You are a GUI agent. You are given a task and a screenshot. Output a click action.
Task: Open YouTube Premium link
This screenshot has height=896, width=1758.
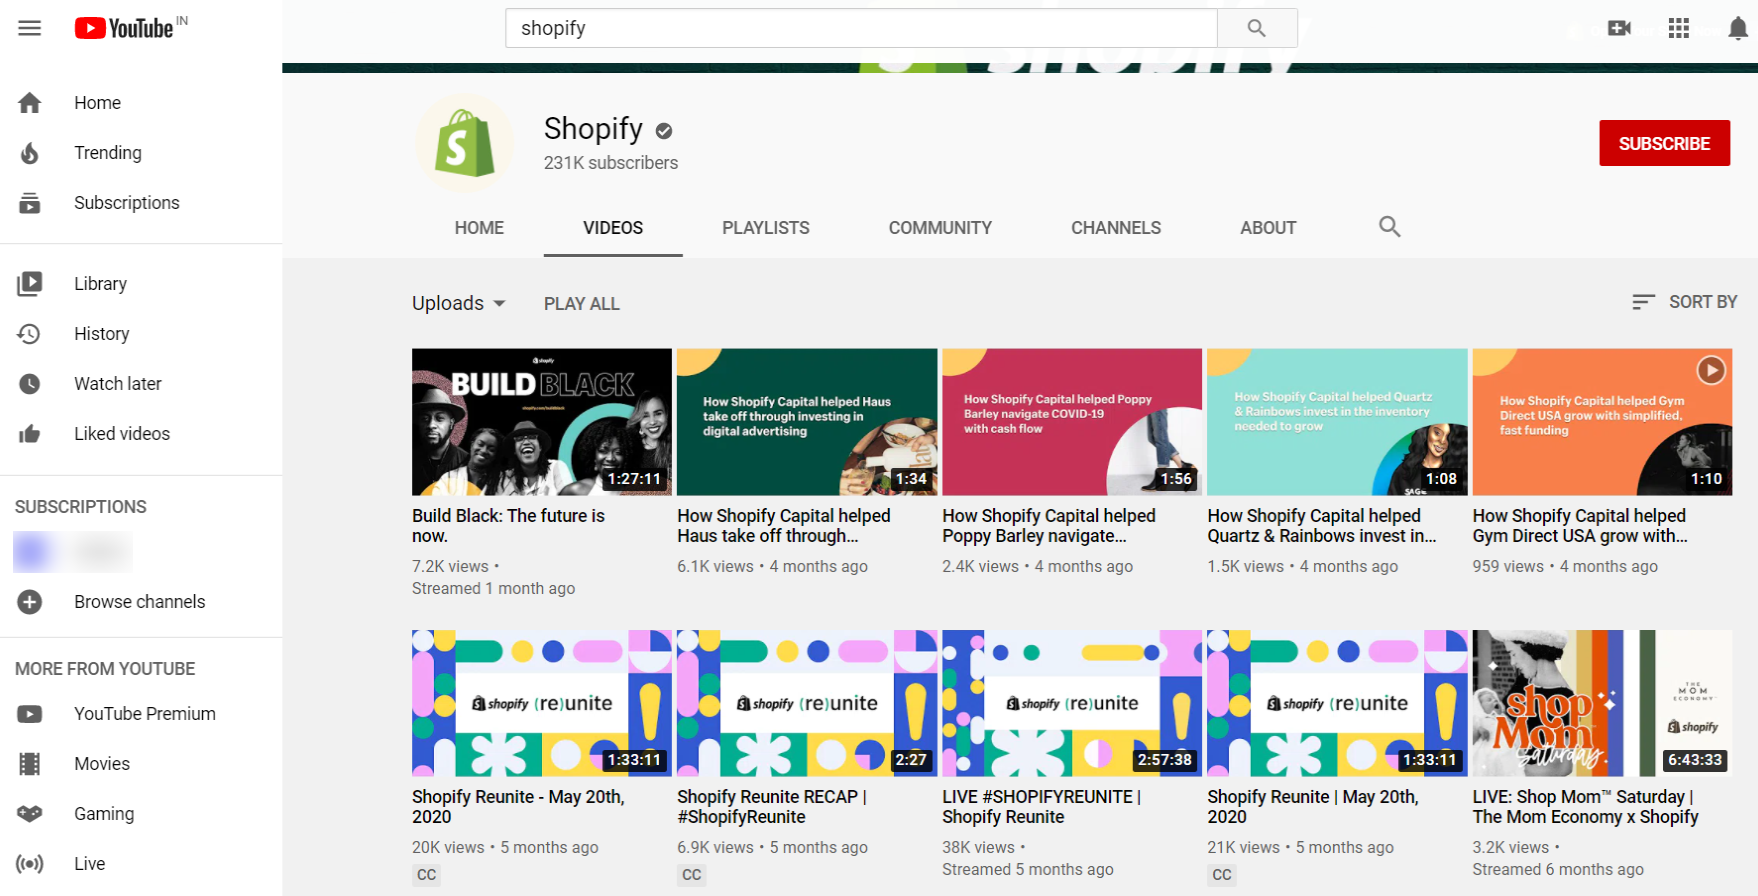145,714
